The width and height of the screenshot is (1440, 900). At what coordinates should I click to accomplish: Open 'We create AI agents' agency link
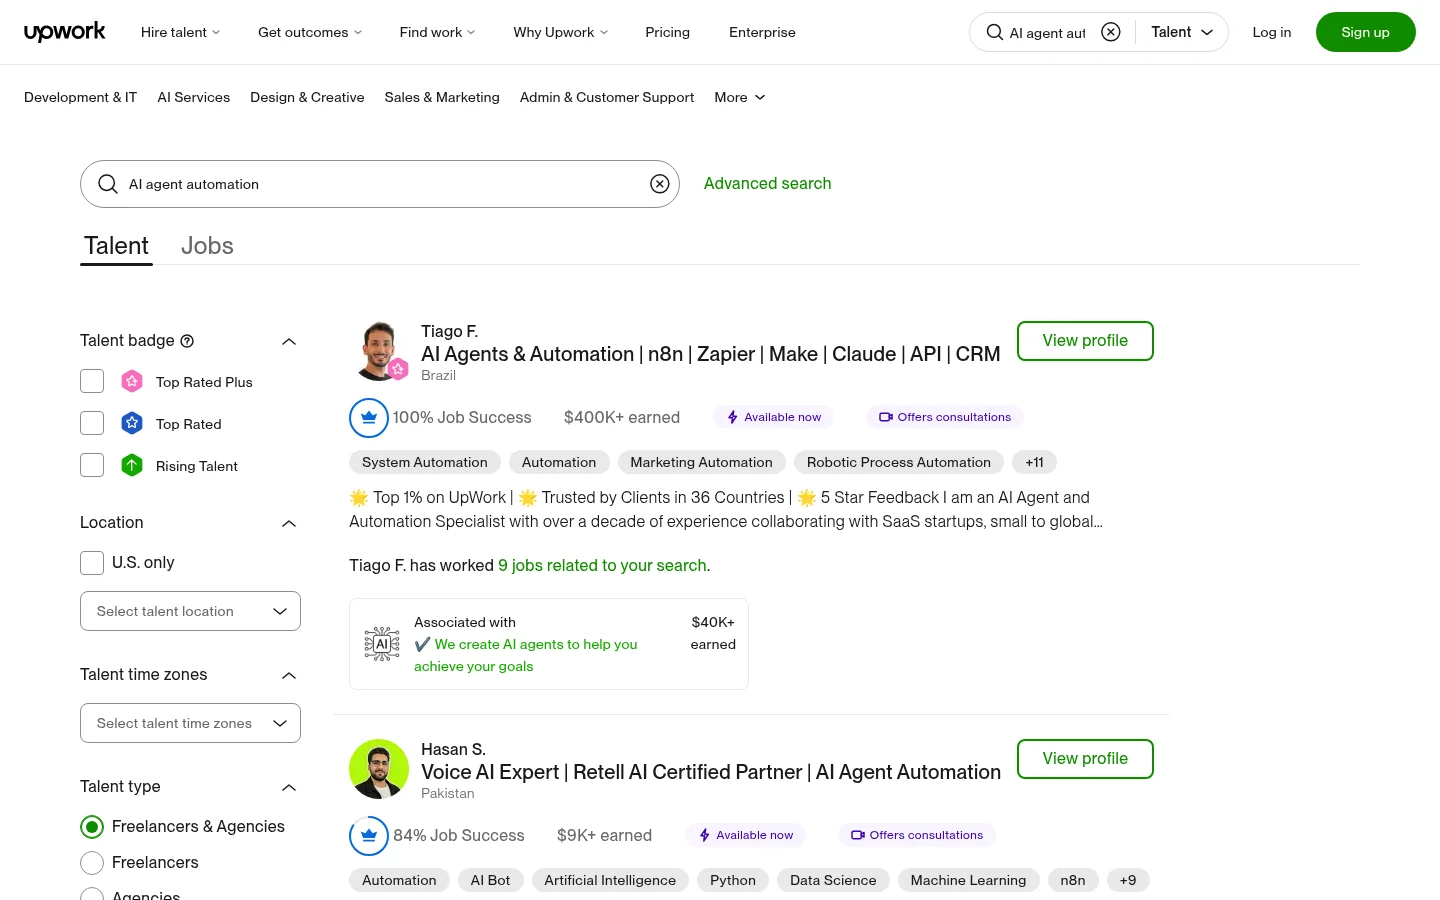(525, 655)
